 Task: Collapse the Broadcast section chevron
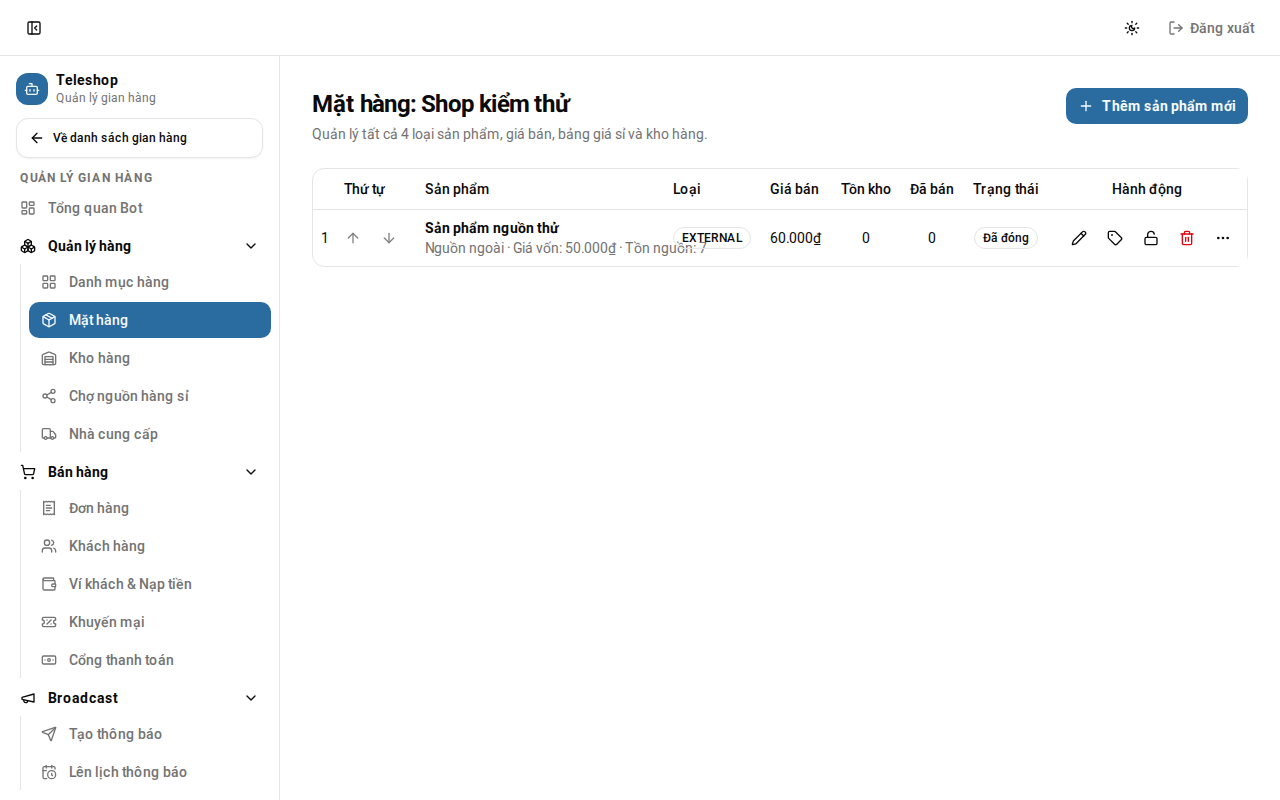251,698
